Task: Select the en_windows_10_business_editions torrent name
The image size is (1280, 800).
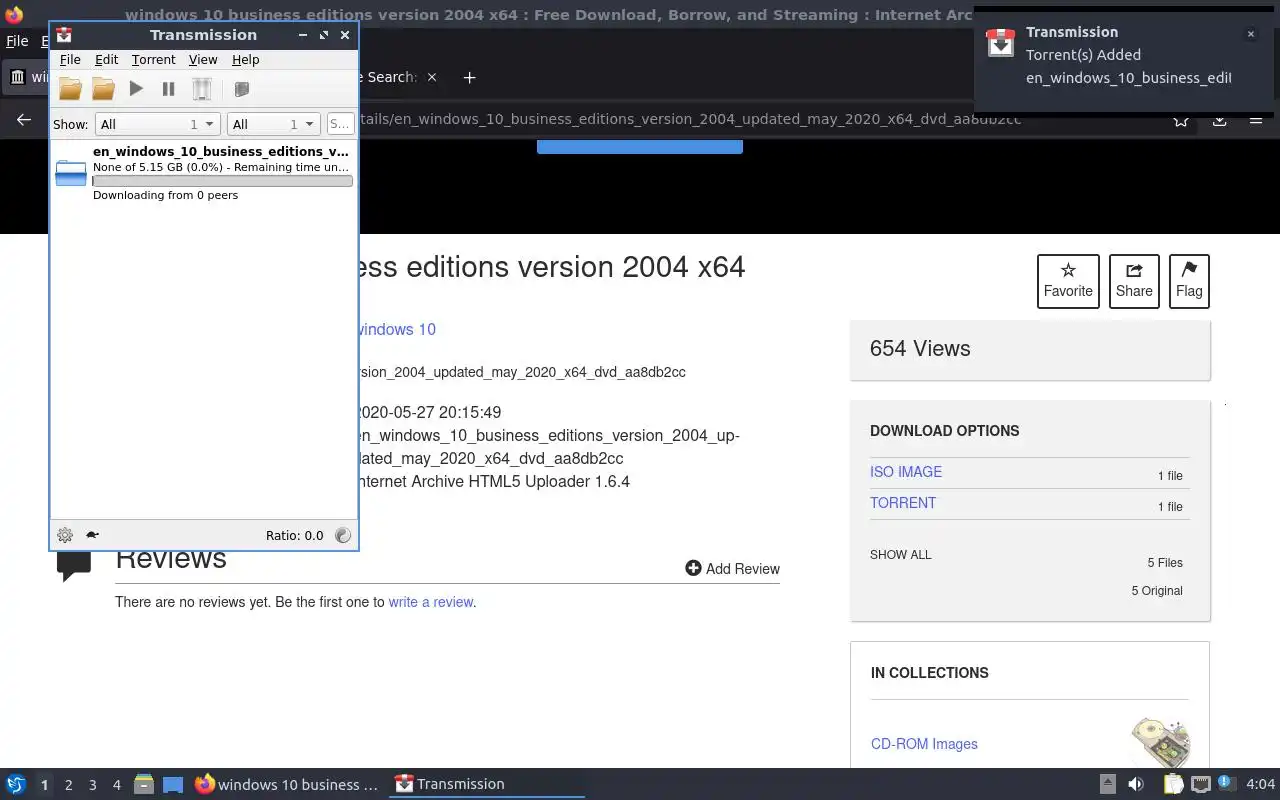Action: pyautogui.click(x=221, y=151)
